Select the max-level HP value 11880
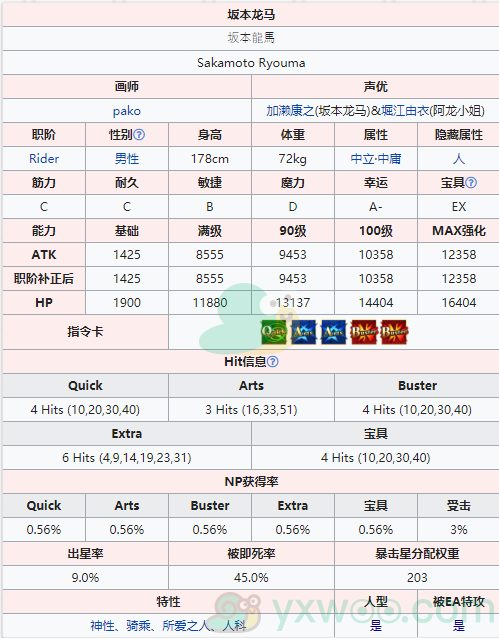This screenshot has height=638, width=499. click(x=210, y=303)
